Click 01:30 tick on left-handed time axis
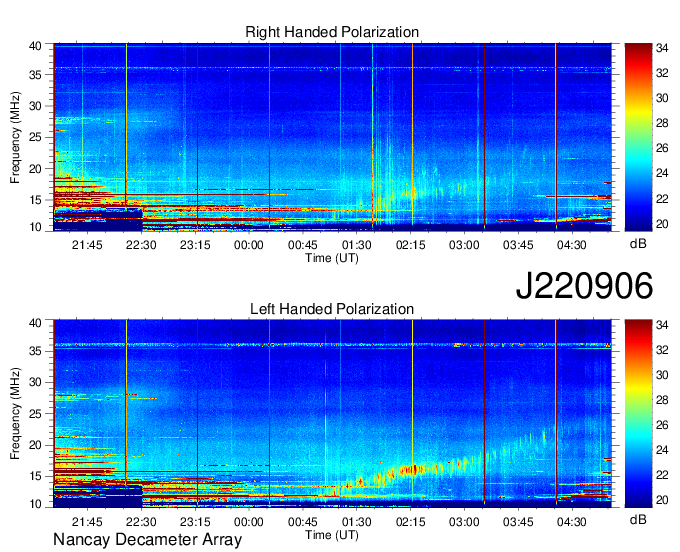 pos(356,522)
